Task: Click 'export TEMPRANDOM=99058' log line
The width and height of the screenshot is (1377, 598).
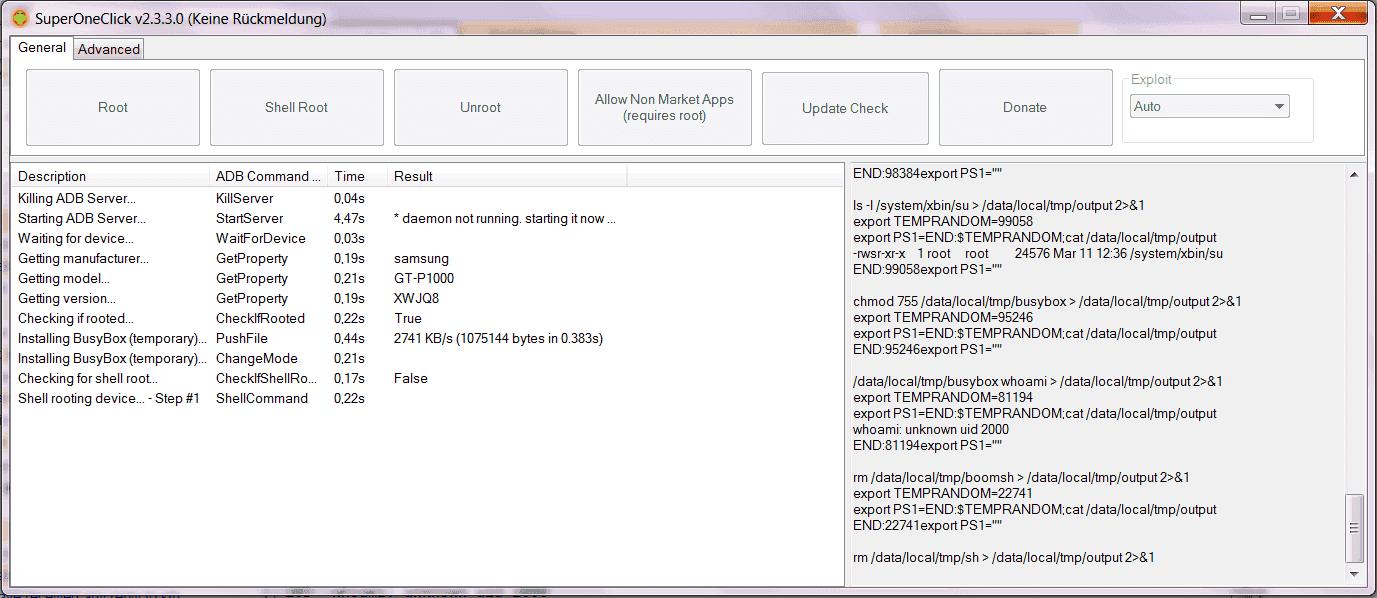Action: point(943,221)
